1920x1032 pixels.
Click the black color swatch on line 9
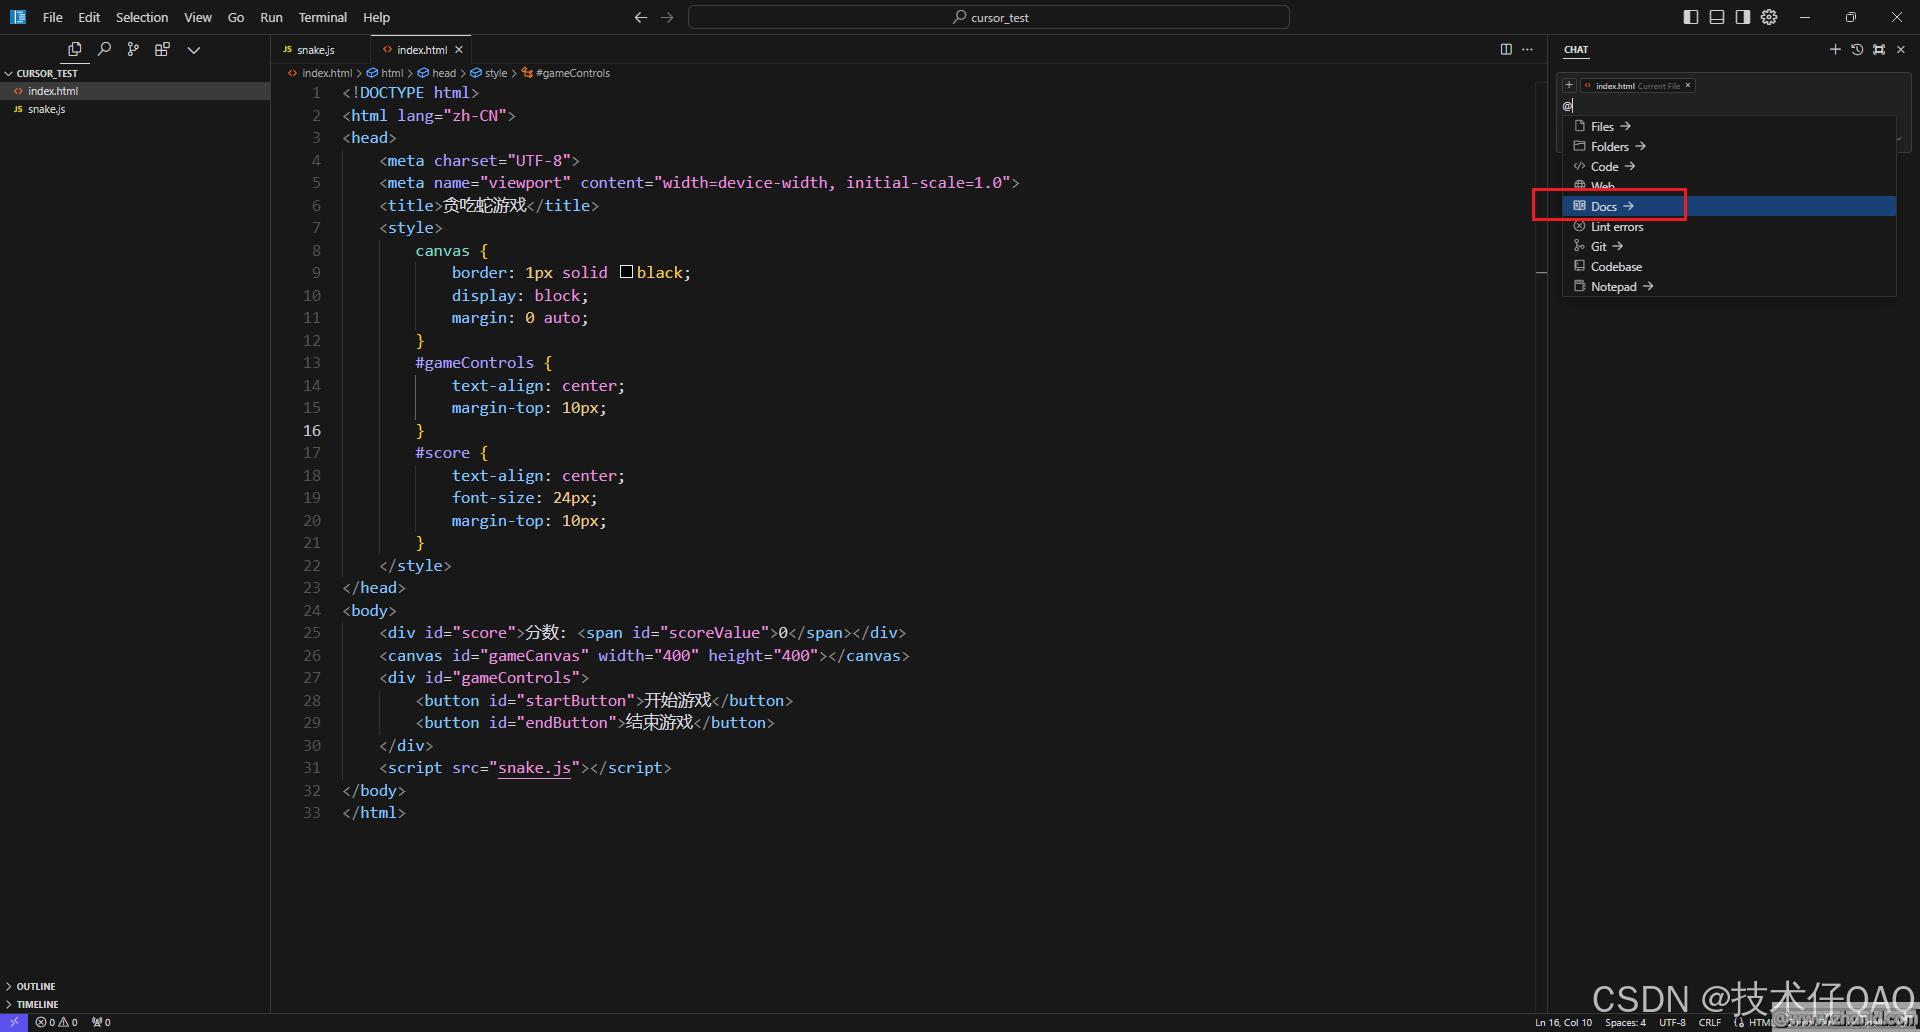coord(626,272)
